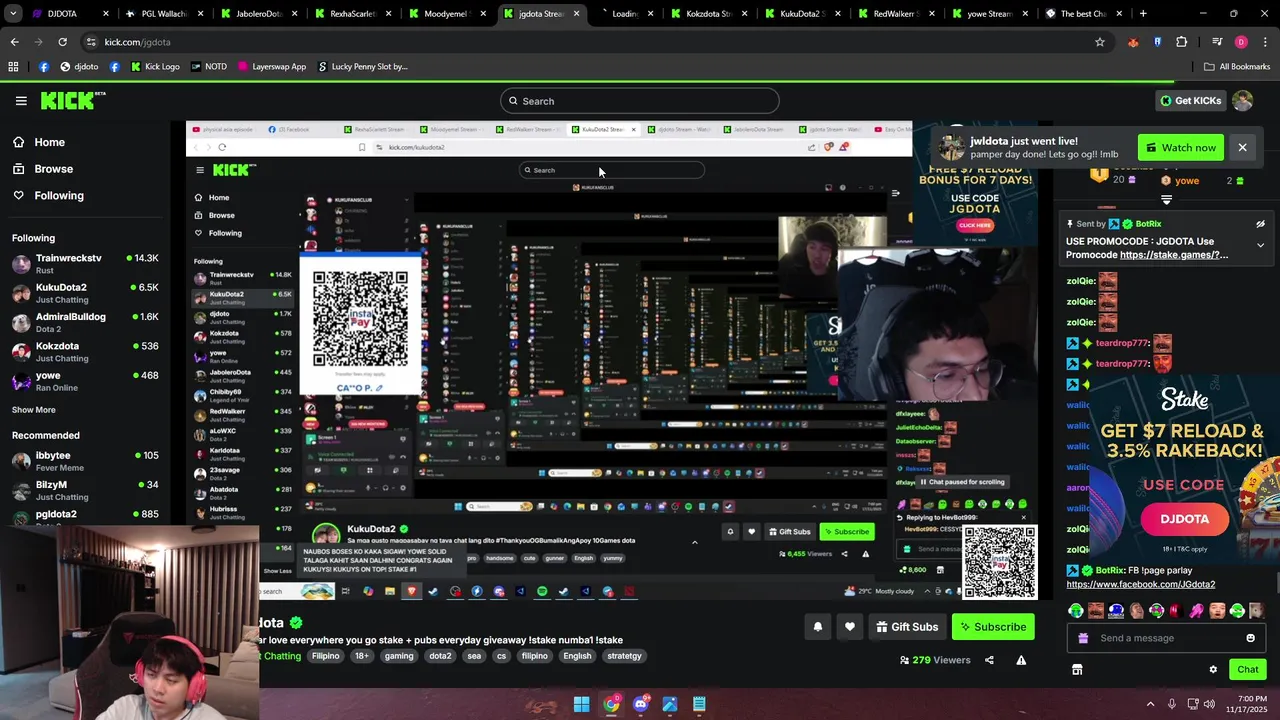Open the Chrome apps grid icon
Screen dimensions: 1280x720
[x=13, y=67]
